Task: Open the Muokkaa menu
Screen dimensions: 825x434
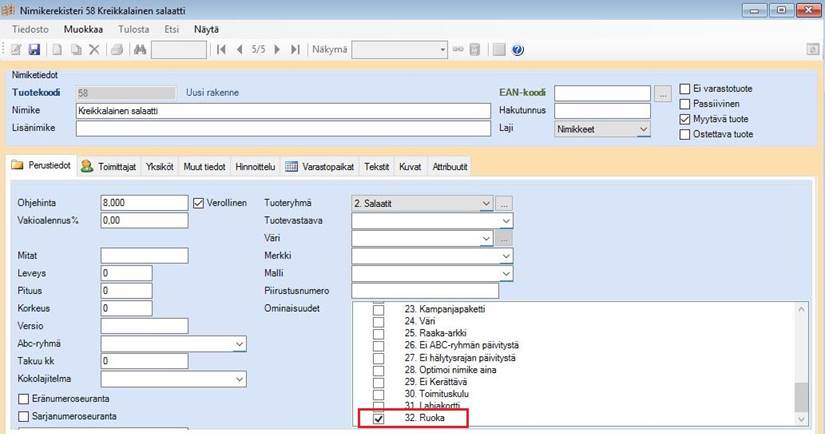Action: point(82,30)
